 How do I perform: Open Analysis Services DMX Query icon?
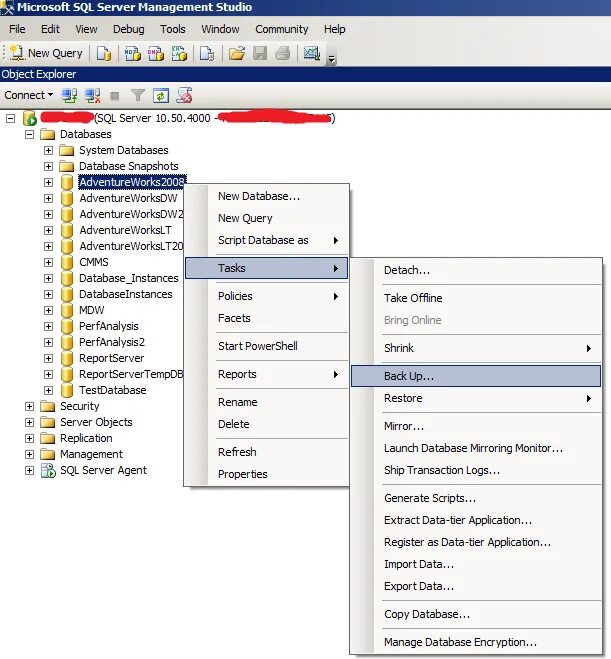156,53
